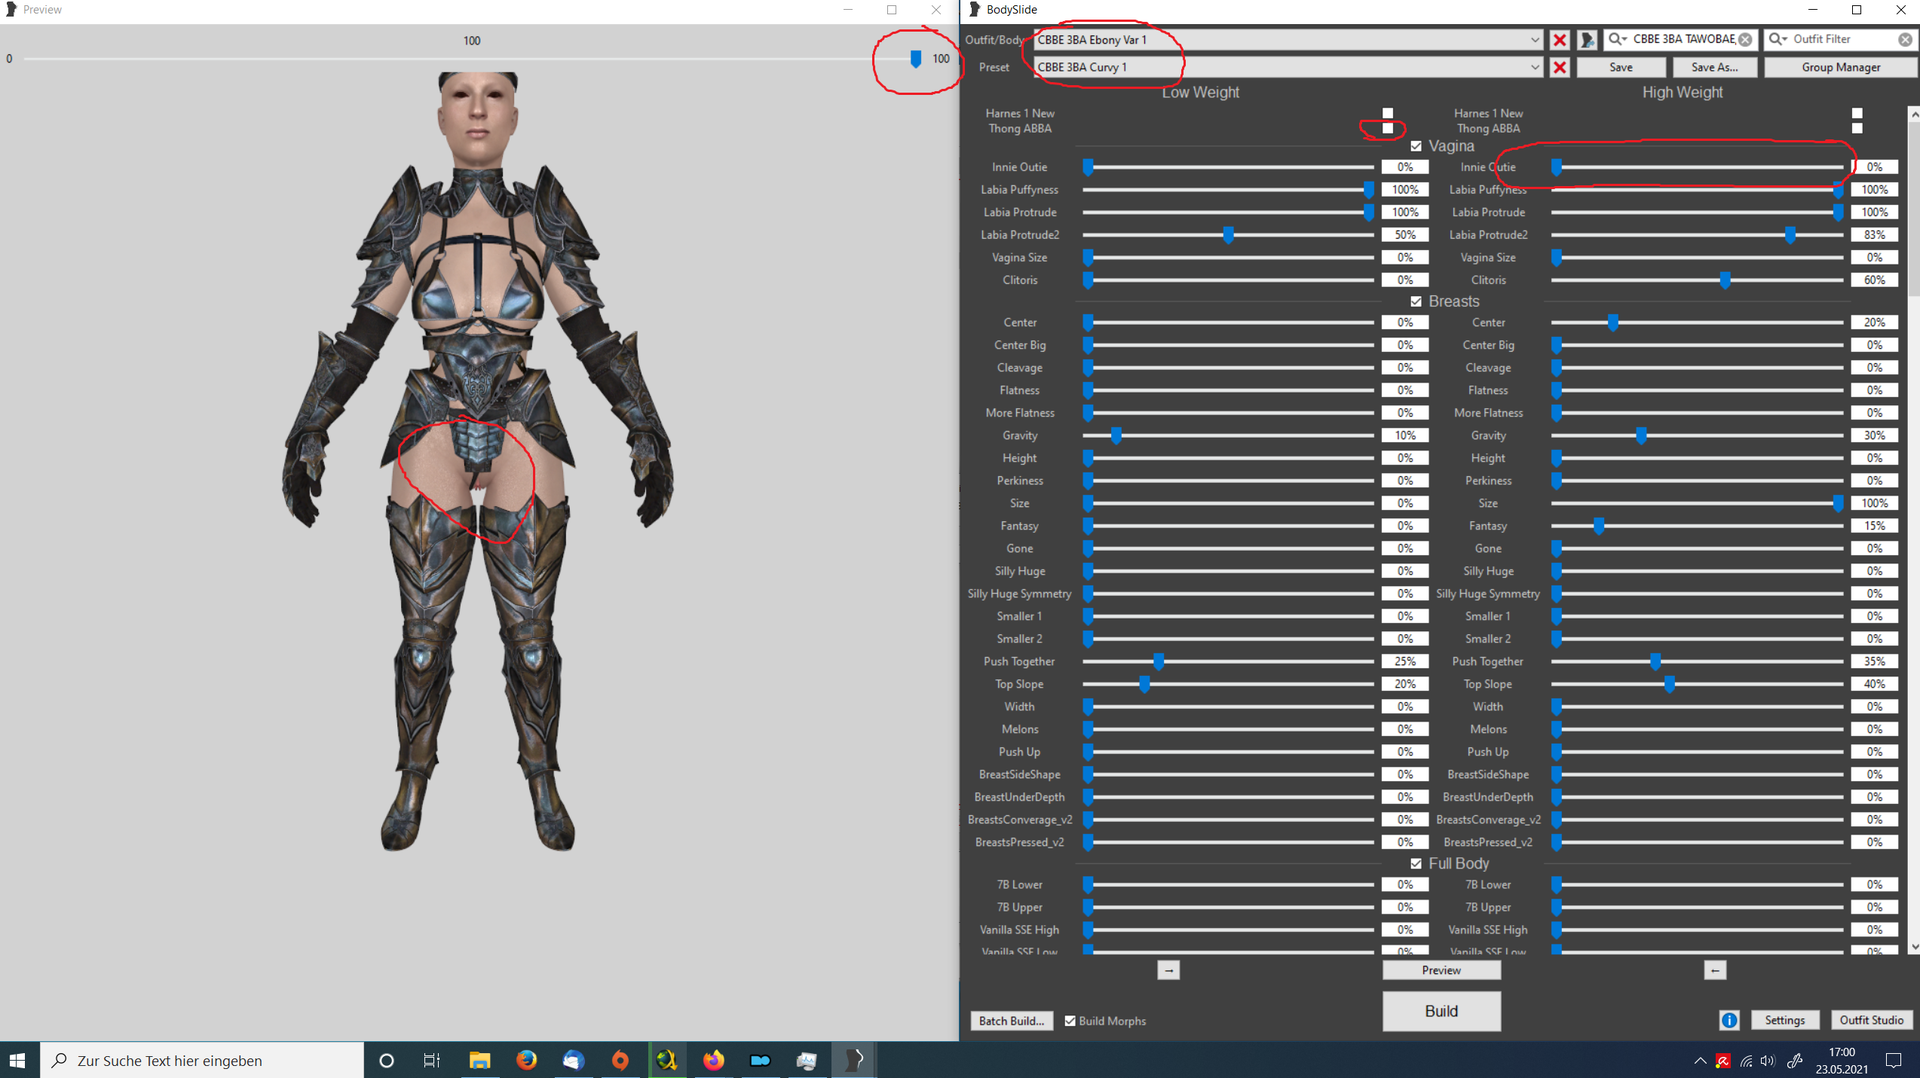
Task: Open the taskbar clock showing 17:00
Action: coord(1841,1060)
